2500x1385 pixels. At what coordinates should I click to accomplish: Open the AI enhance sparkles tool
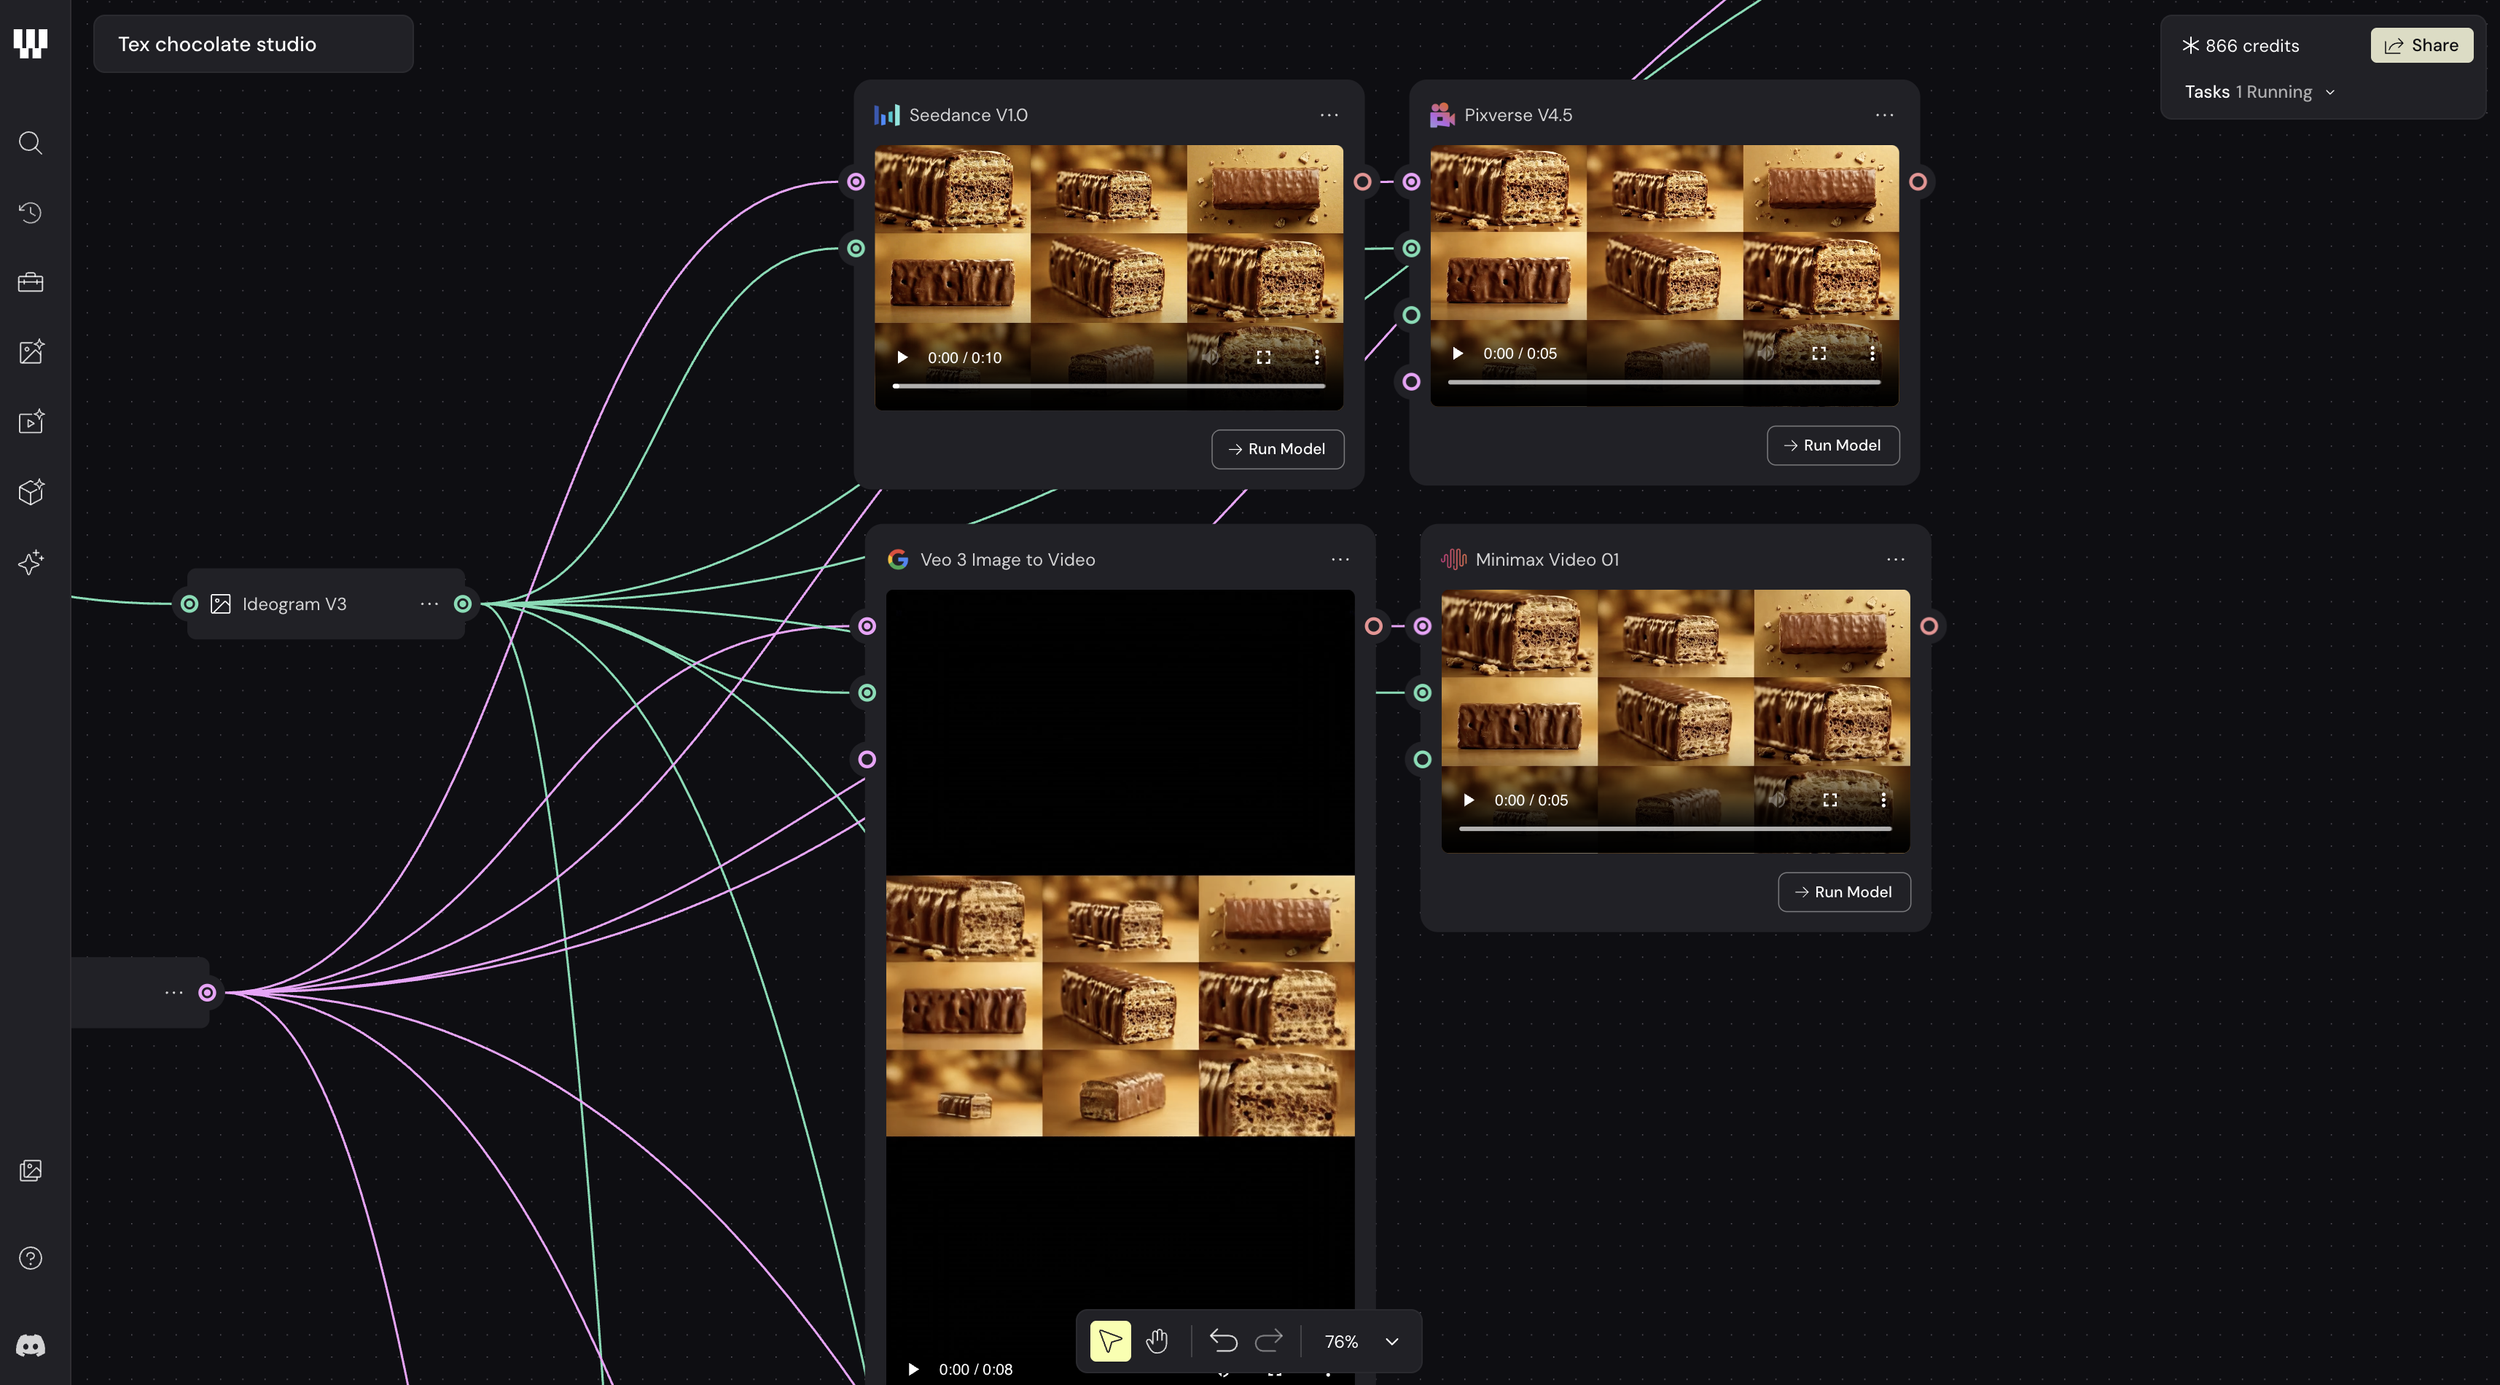31,562
